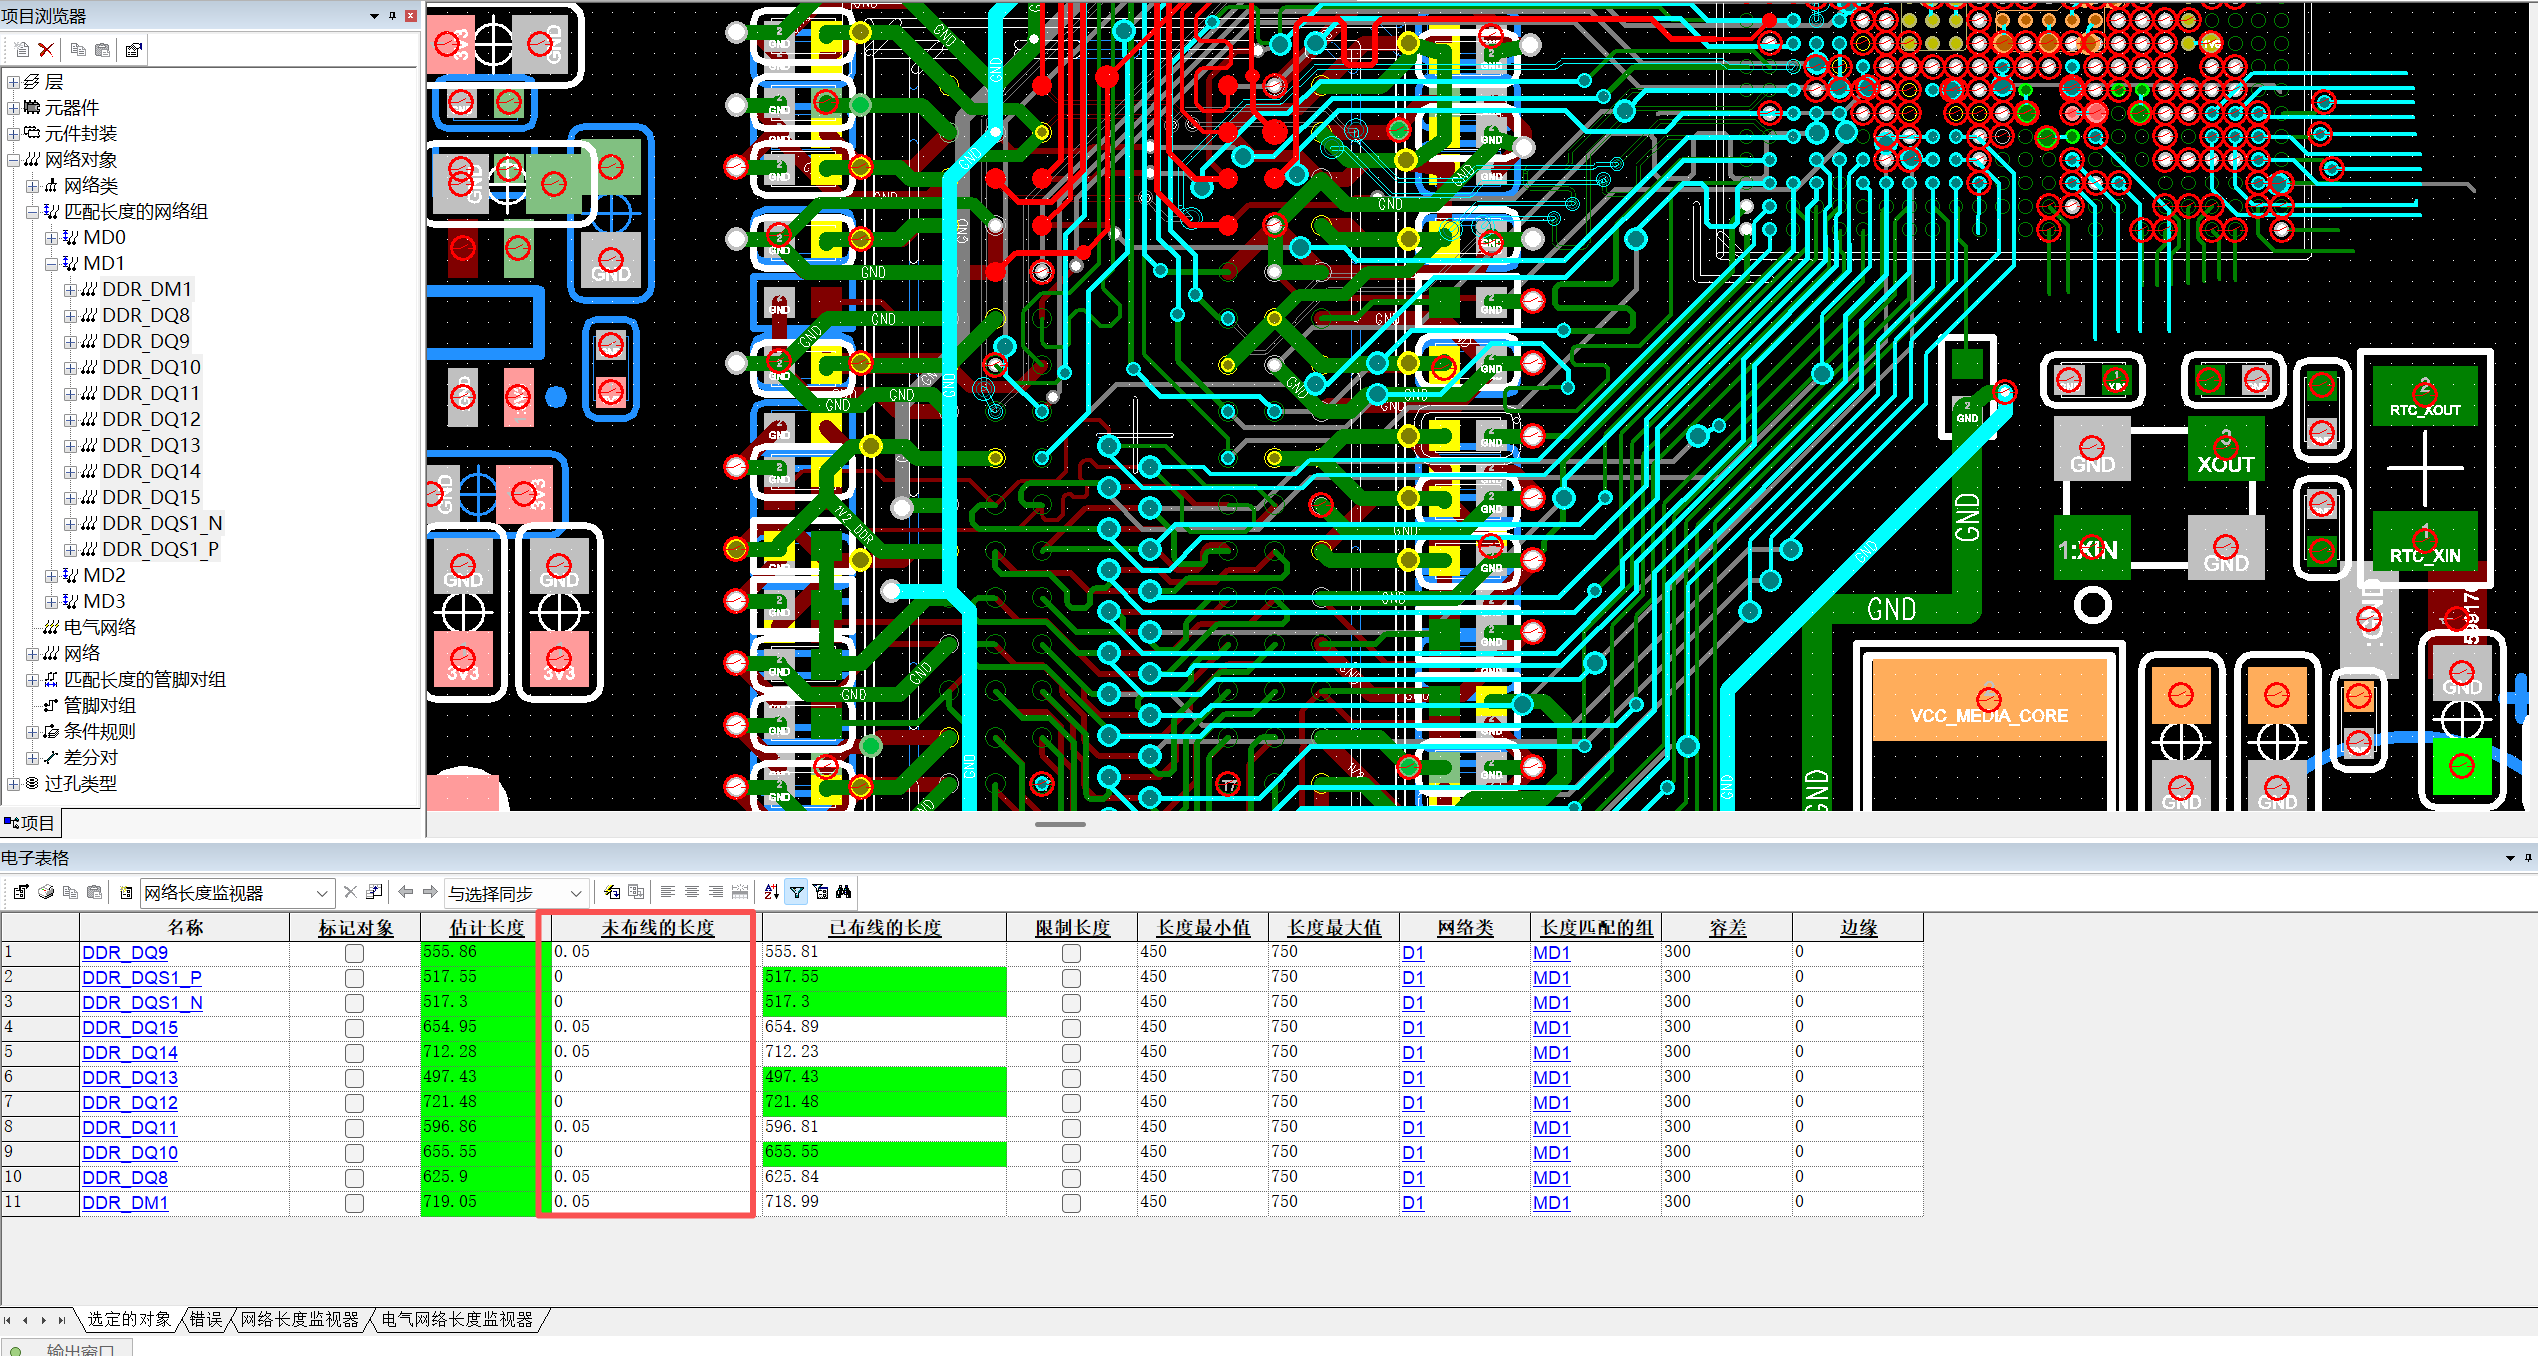Click the Paste icon in 电子表格 toolbar
The height and width of the screenshot is (1356, 2538).
point(95,892)
